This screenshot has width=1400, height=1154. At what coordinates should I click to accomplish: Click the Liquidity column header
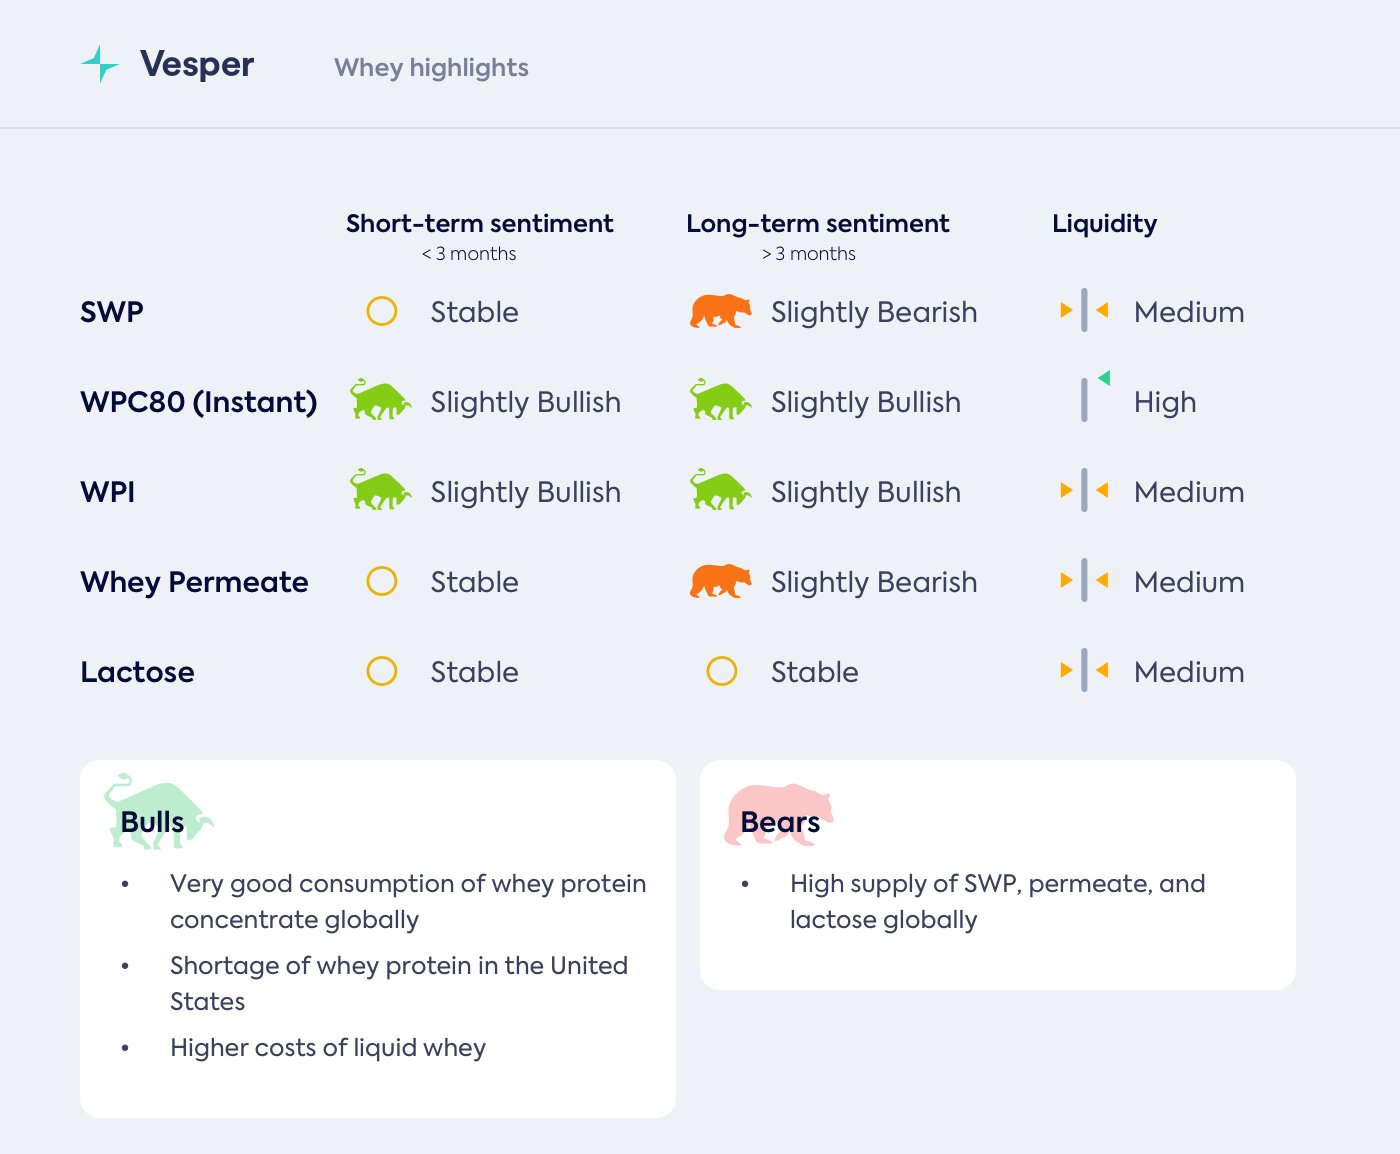click(x=1104, y=223)
